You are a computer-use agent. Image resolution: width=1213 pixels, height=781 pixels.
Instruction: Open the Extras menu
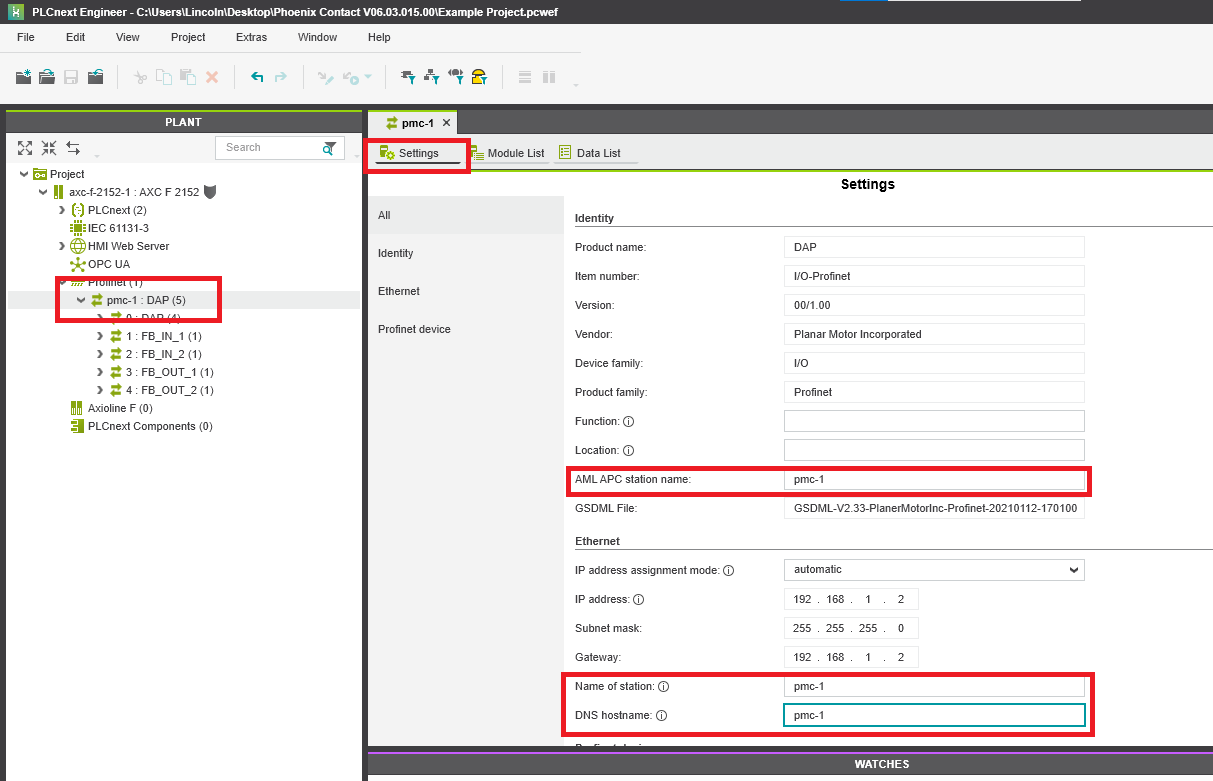click(x=251, y=37)
